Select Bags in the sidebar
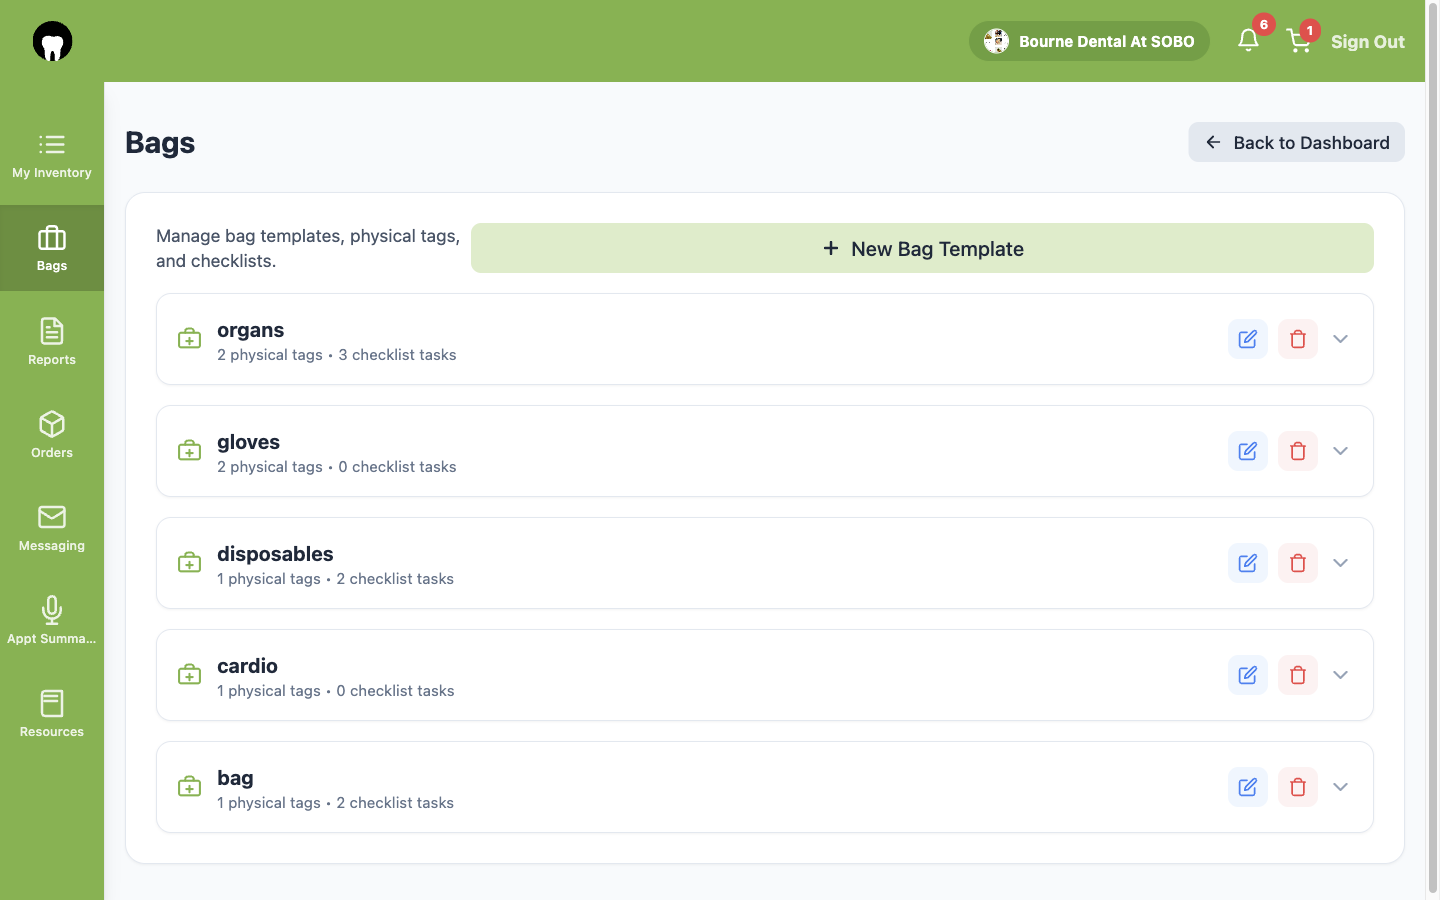1440x900 pixels. click(52, 248)
